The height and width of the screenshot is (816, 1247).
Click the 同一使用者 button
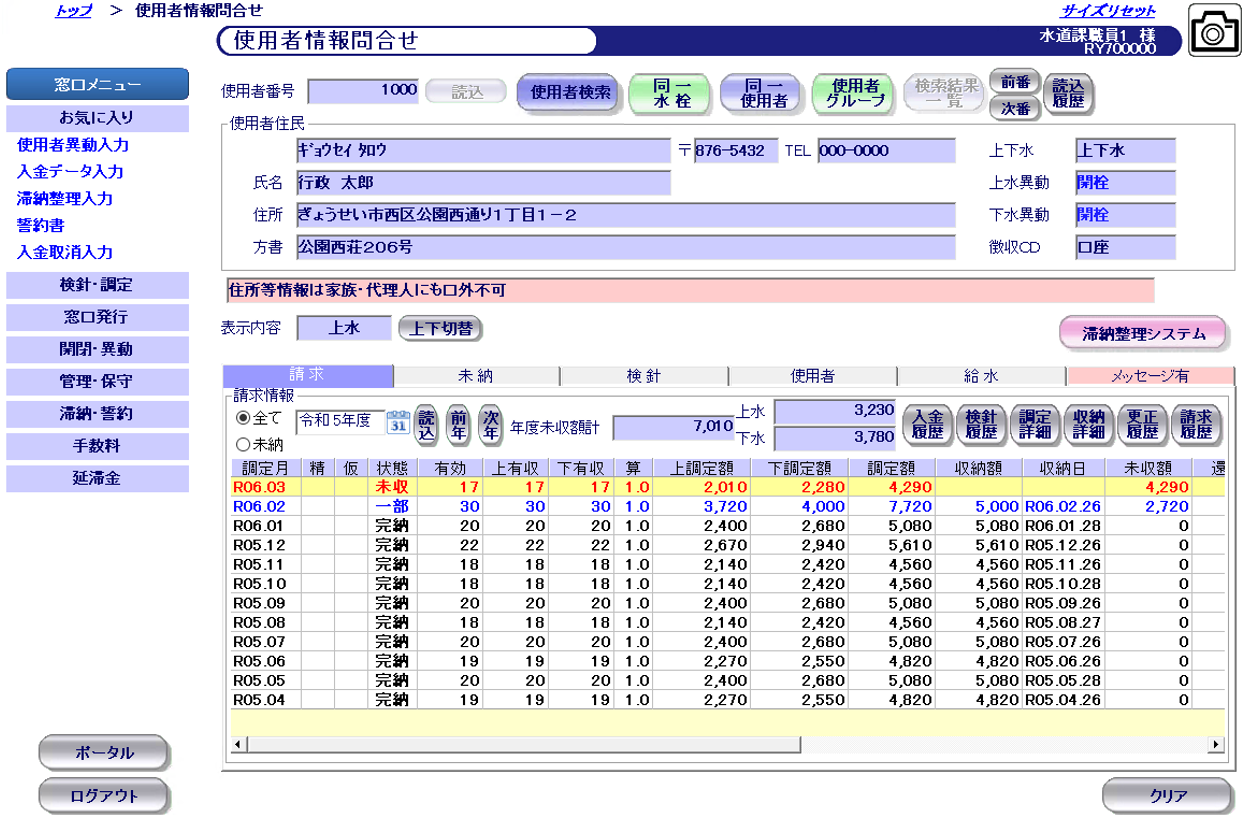coord(761,93)
